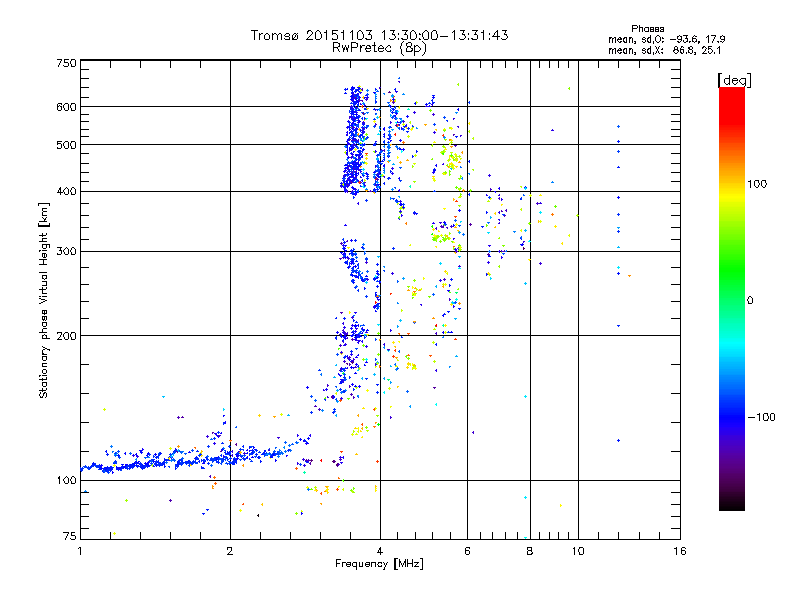Click the y-axis tick label '750'
The height and width of the screenshot is (600, 800).
click(66, 63)
